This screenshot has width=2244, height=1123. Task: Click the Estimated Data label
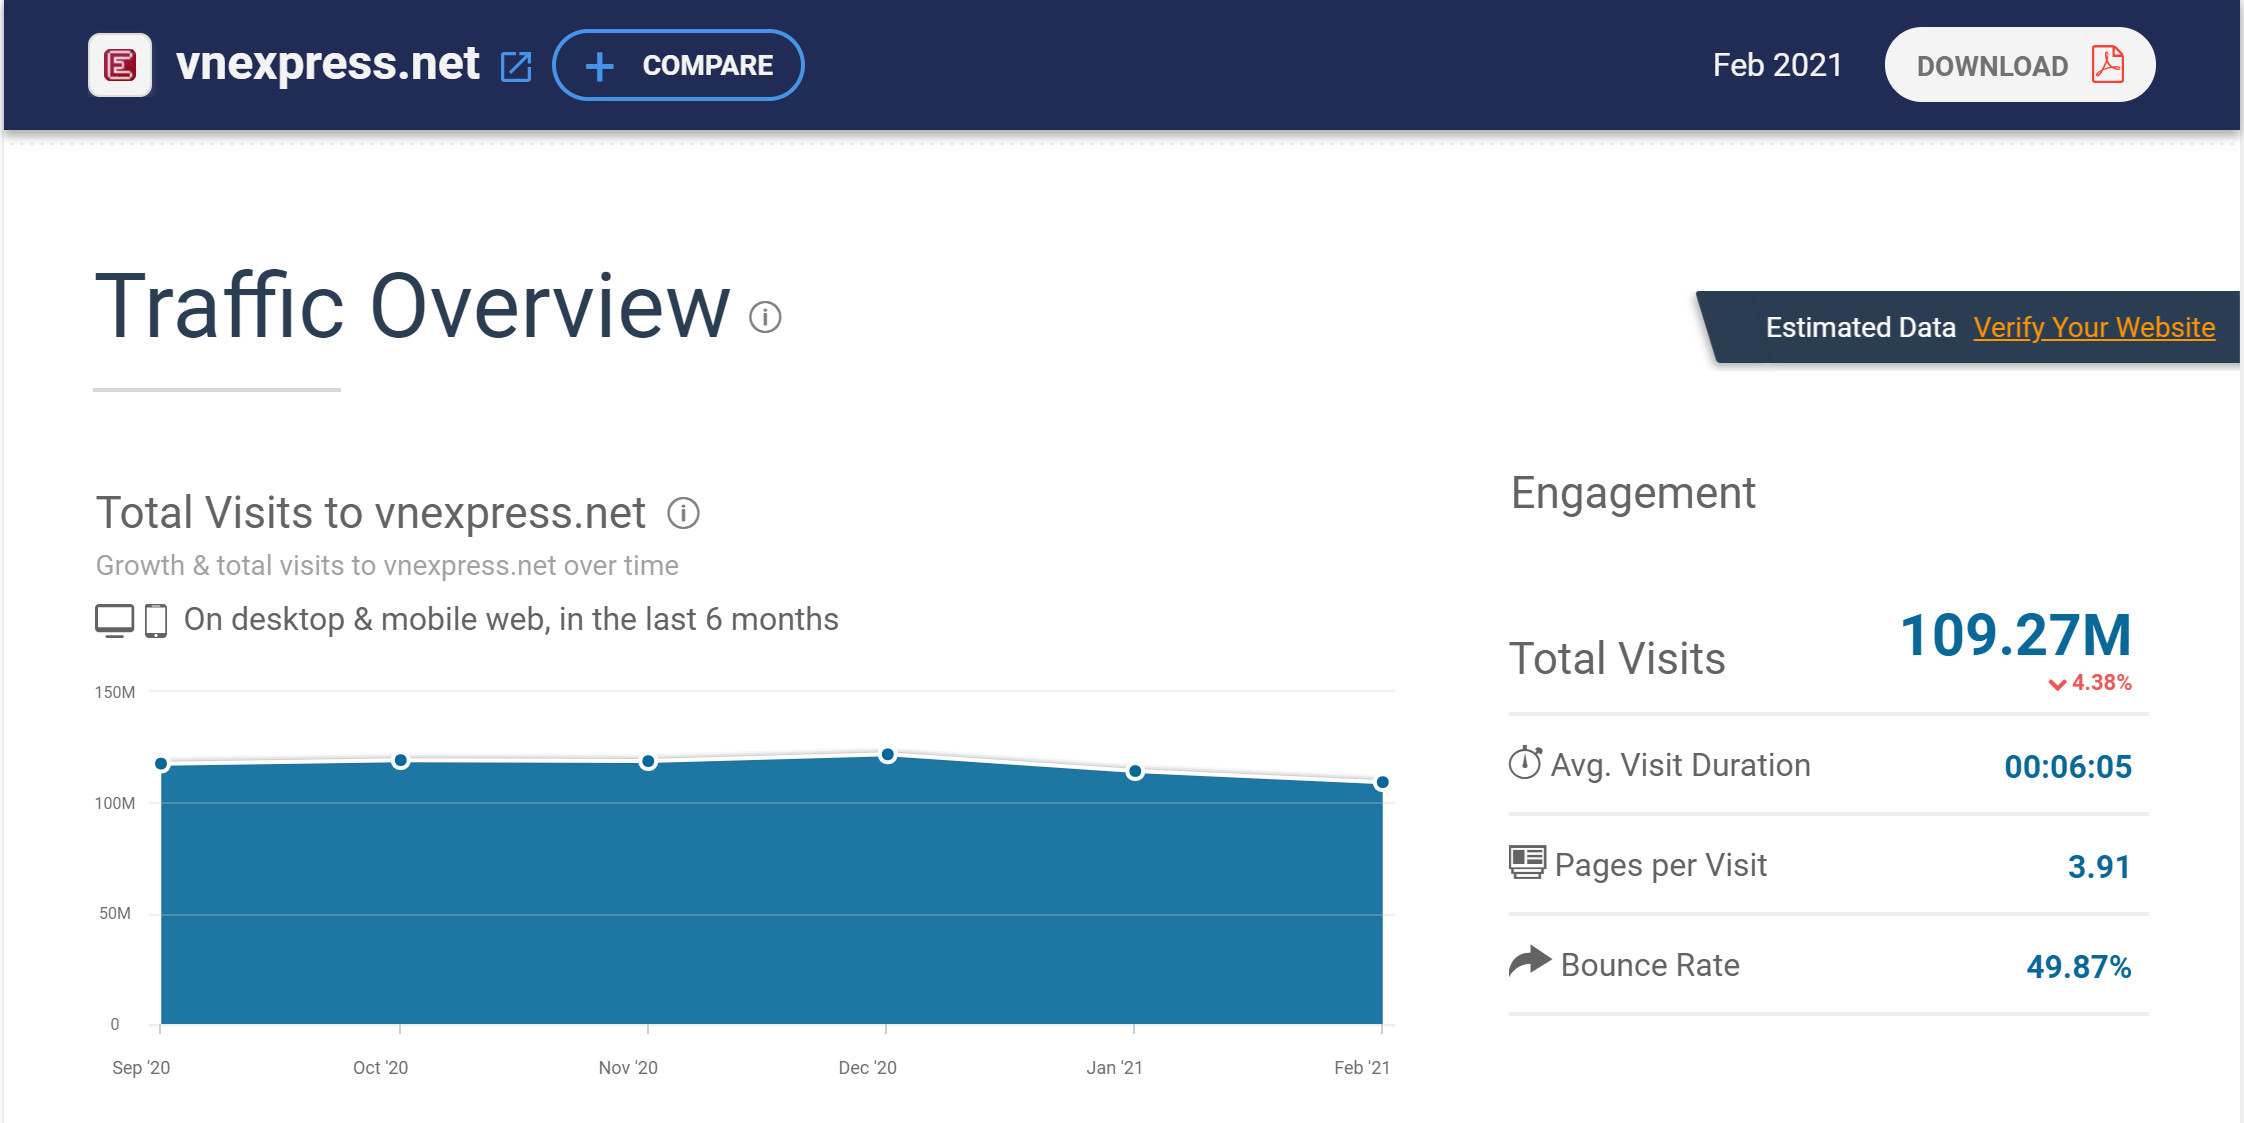1861,327
